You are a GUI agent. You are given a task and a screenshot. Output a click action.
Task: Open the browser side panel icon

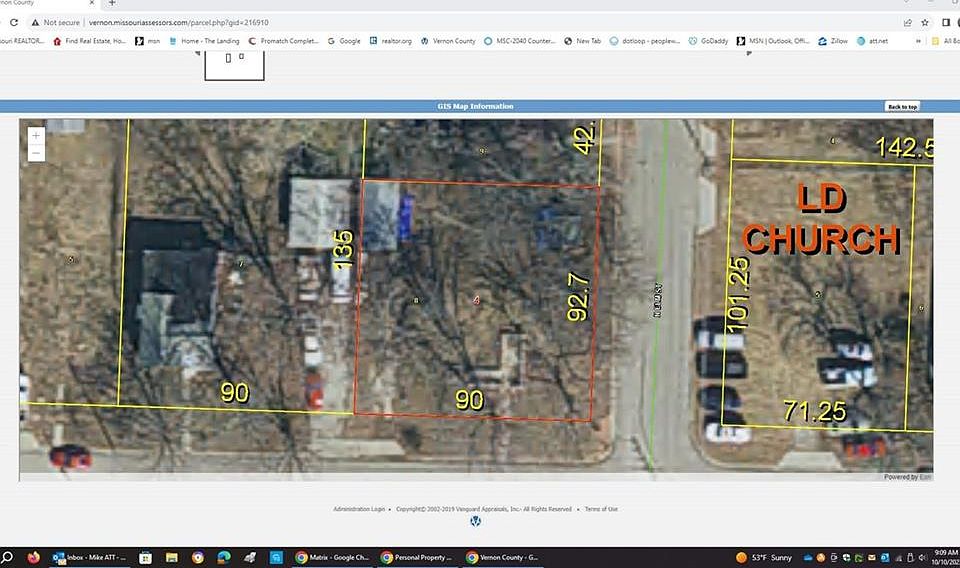coord(946,23)
